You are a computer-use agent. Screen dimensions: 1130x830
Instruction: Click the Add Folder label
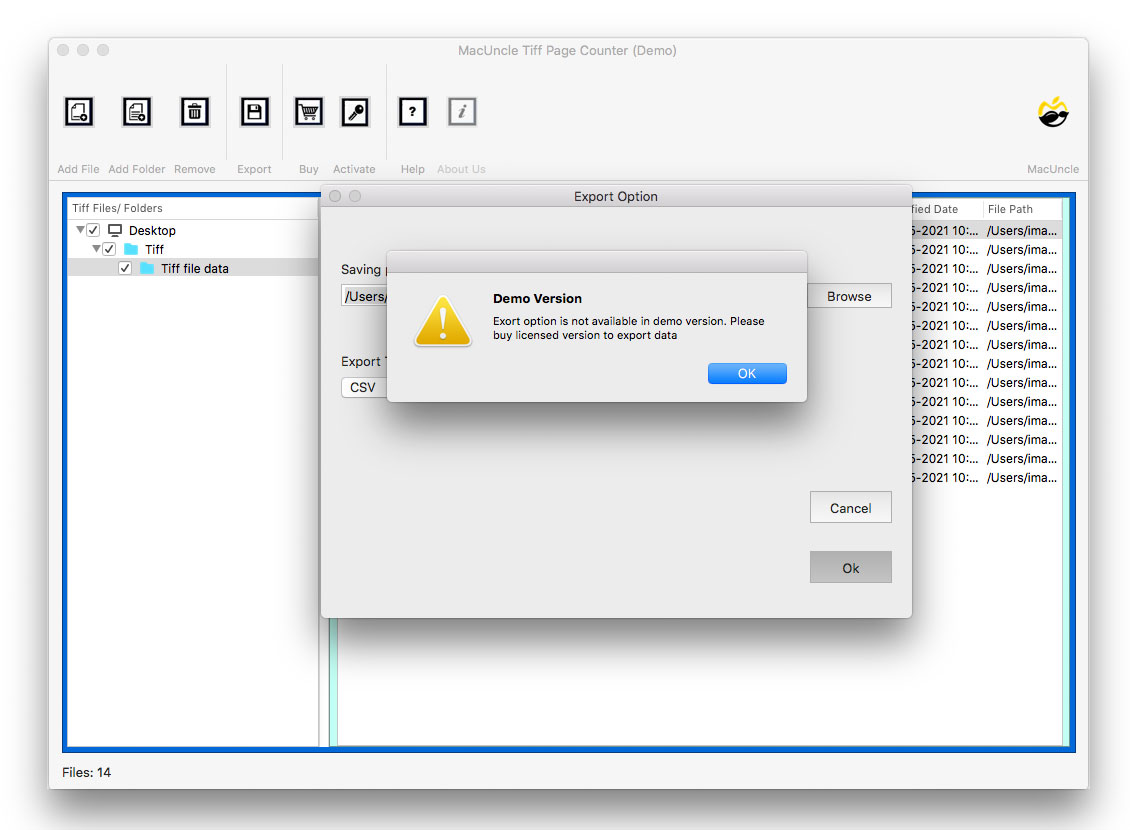(137, 169)
